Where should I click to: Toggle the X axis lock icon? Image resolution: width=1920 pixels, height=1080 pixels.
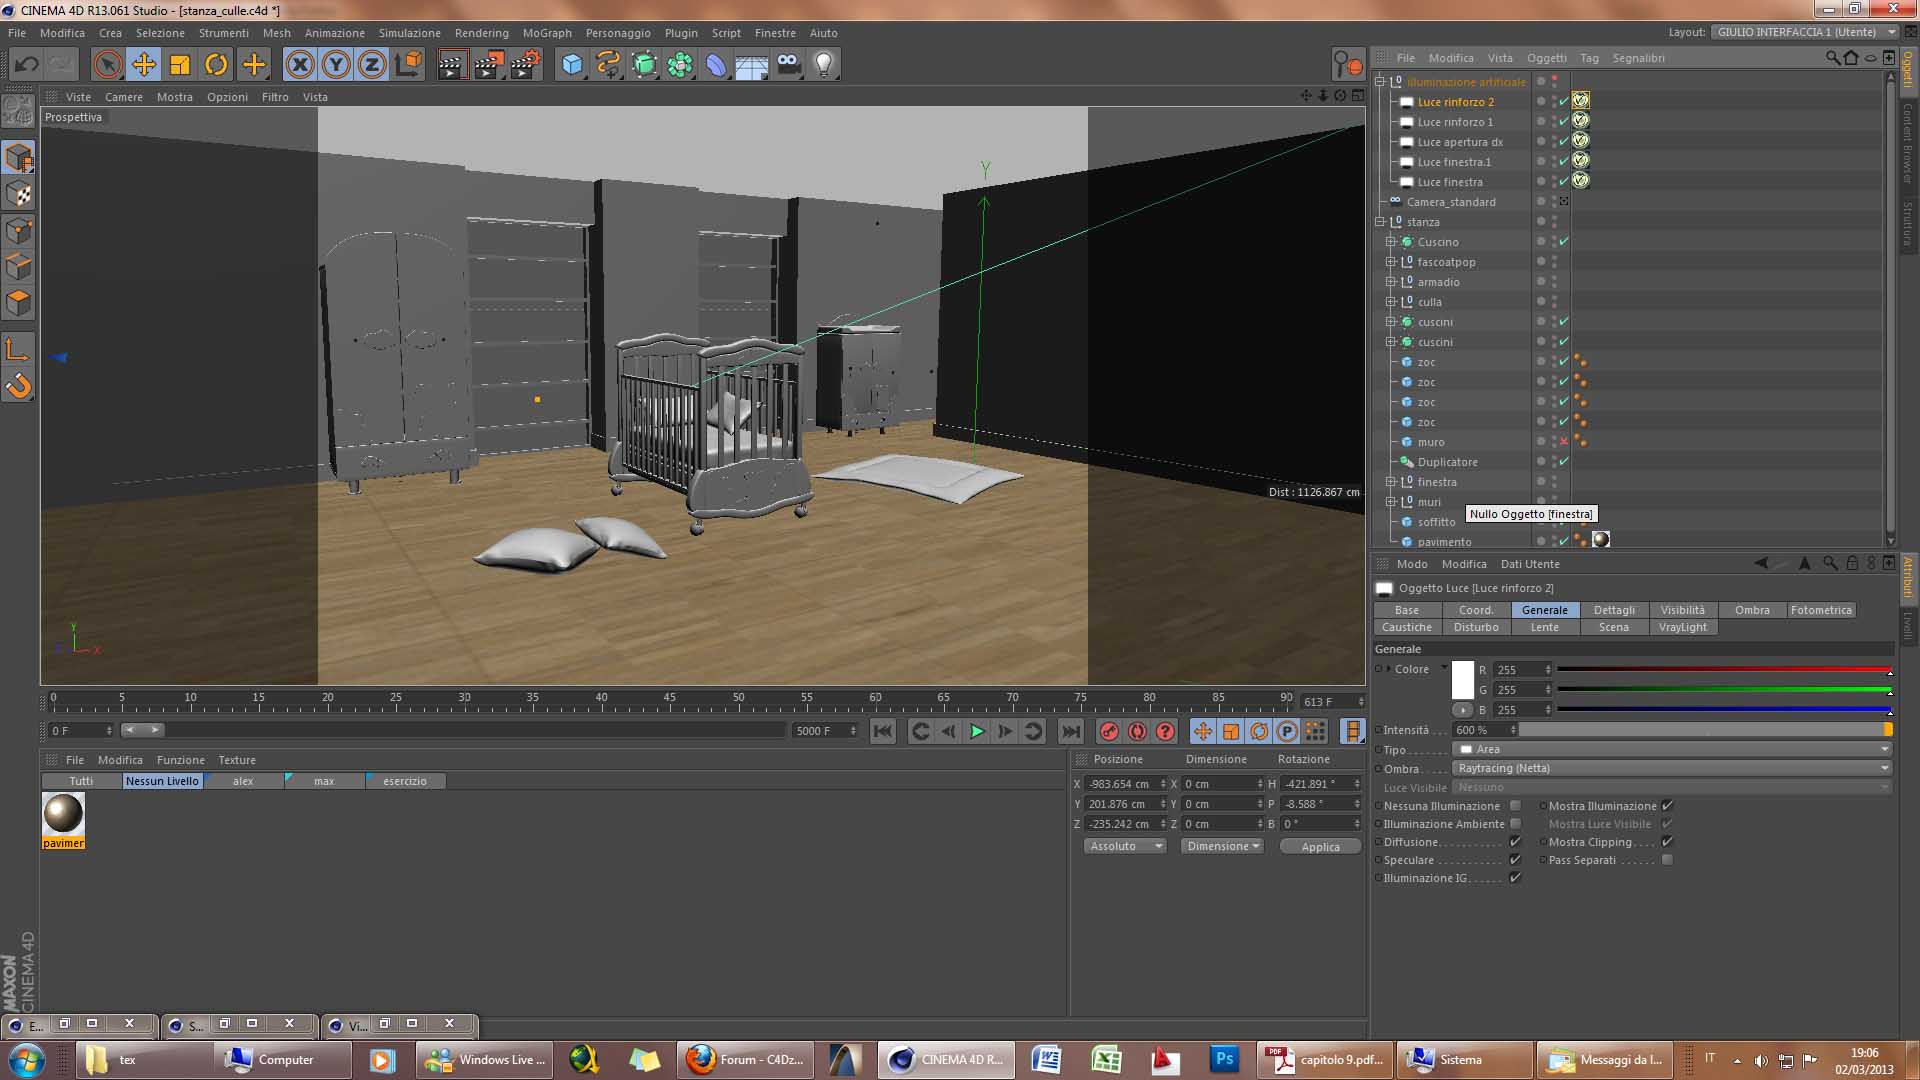[299, 65]
